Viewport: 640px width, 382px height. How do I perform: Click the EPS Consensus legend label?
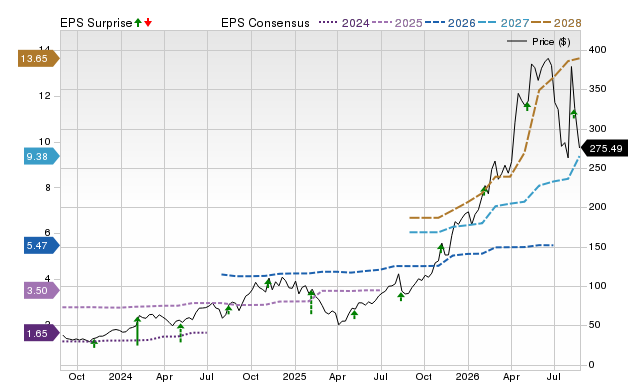click(265, 23)
